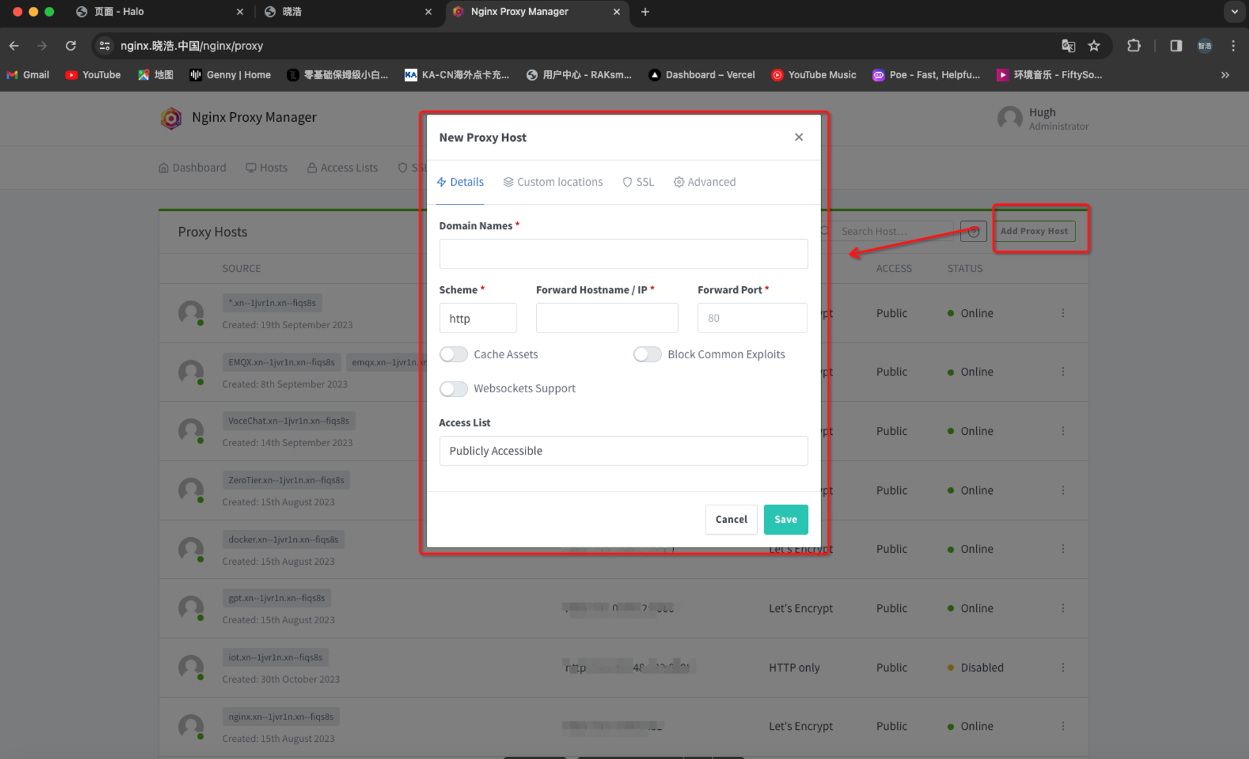This screenshot has width=1249, height=759.
Task: Click the help icon beside search box
Action: (973, 231)
